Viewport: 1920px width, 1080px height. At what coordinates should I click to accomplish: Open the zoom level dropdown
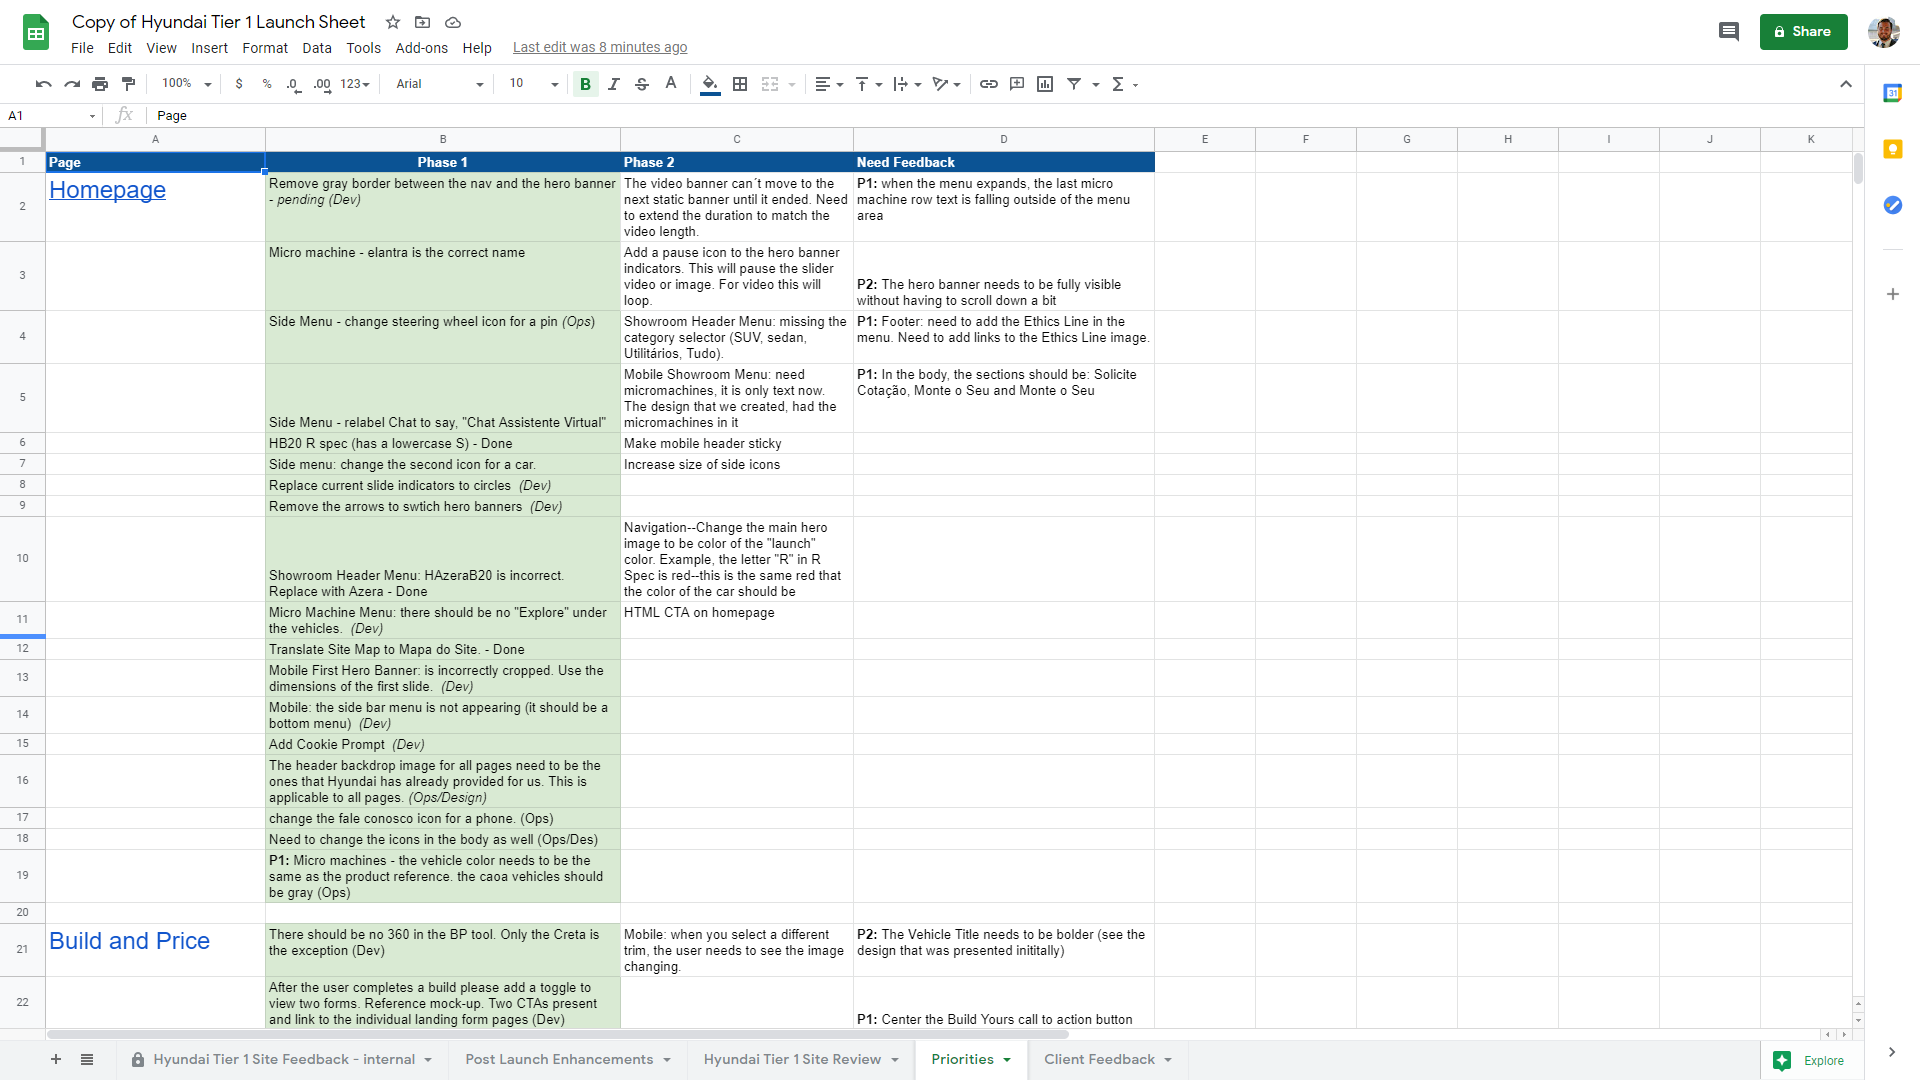tap(187, 84)
